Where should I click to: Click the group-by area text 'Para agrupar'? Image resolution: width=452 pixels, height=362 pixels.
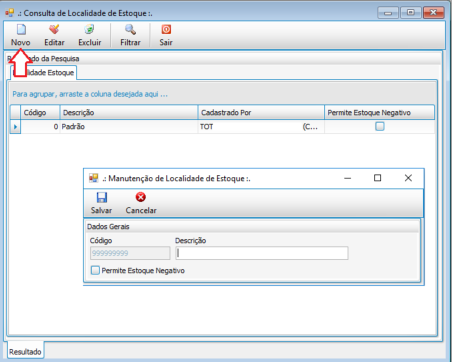[90, 94]
